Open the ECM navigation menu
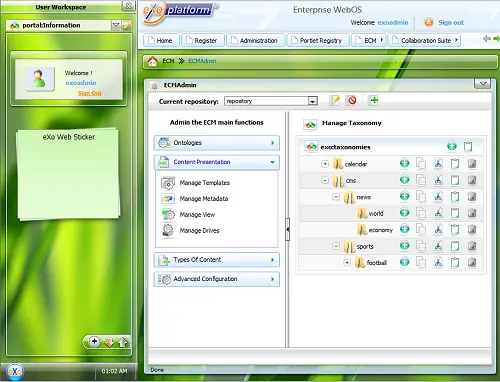500x382 pixels. 369,40
